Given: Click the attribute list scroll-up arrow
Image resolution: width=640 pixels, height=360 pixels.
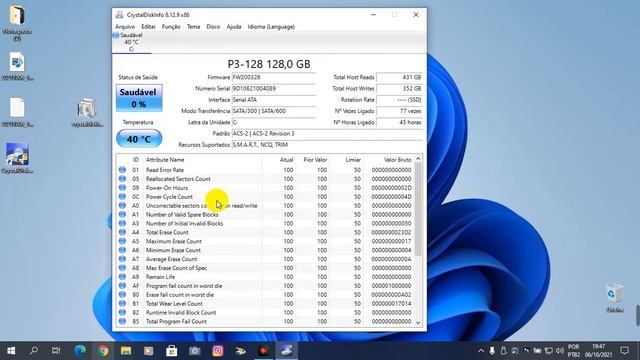Looking at the screenshot, I should (418, 159).
